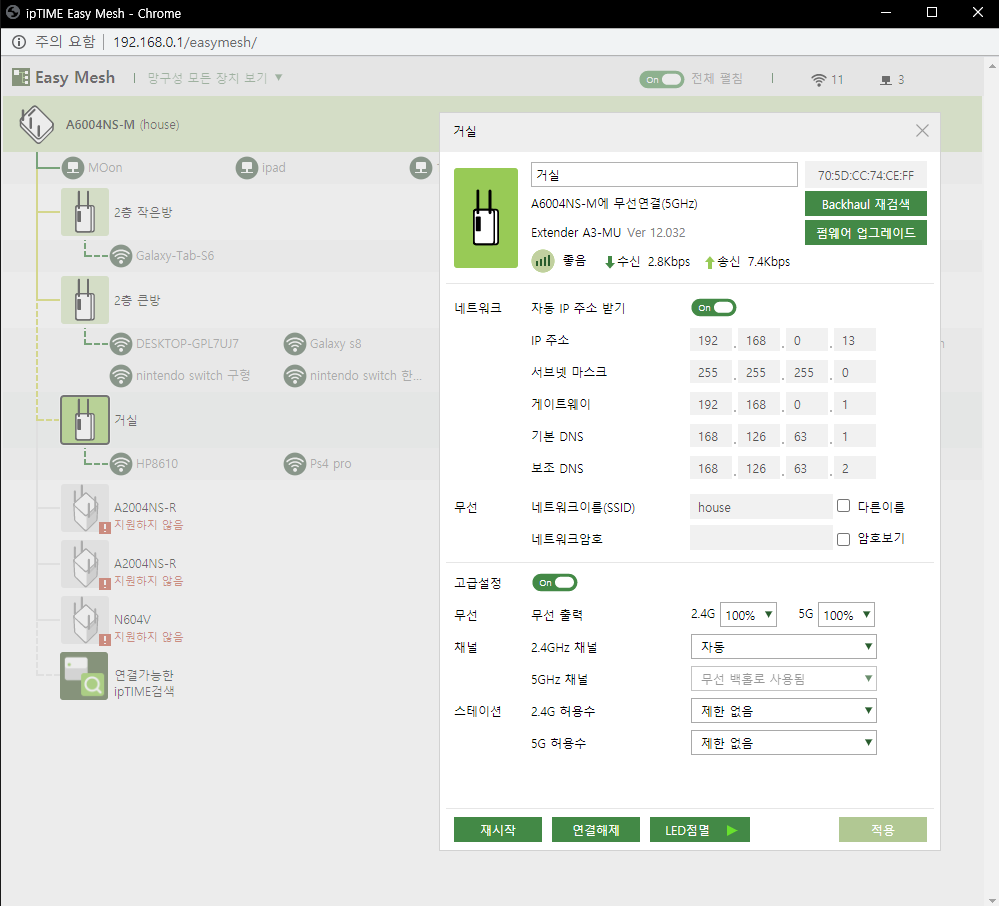The width and height of the screenshot is (999, 906).
Task: Click the site info icon in address bar
Action: (x=19, y=42)
